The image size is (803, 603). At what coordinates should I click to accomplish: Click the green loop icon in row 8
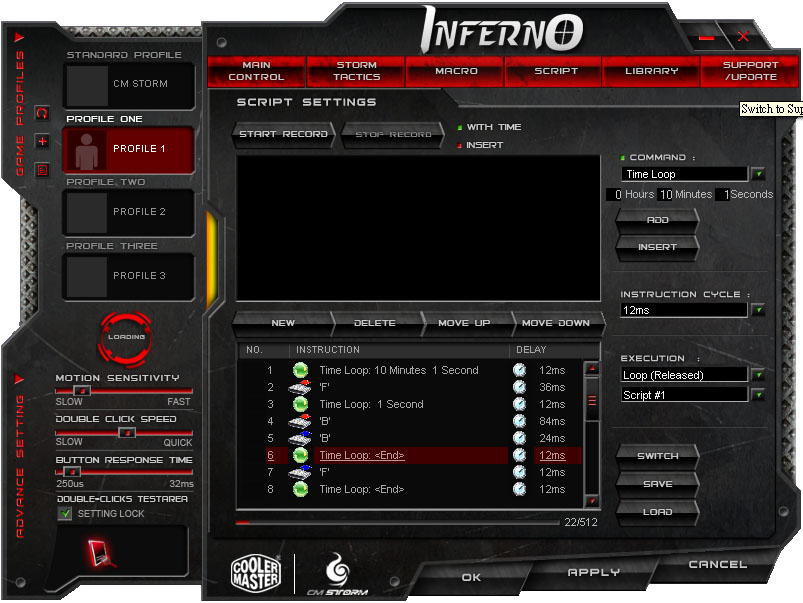pos(300,489)
